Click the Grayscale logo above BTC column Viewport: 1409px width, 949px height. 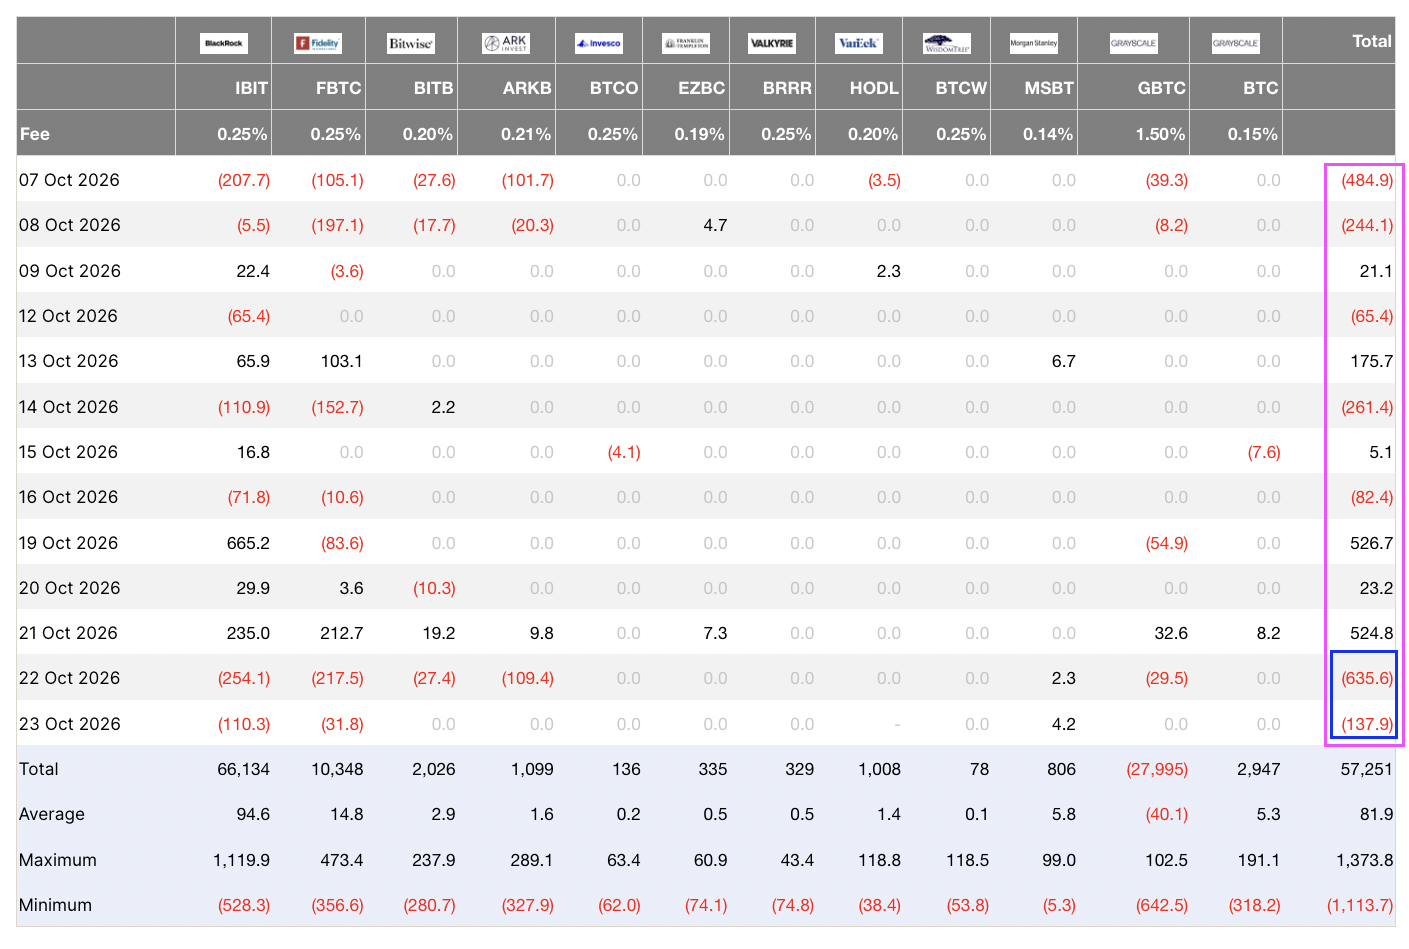point(1235,43)
